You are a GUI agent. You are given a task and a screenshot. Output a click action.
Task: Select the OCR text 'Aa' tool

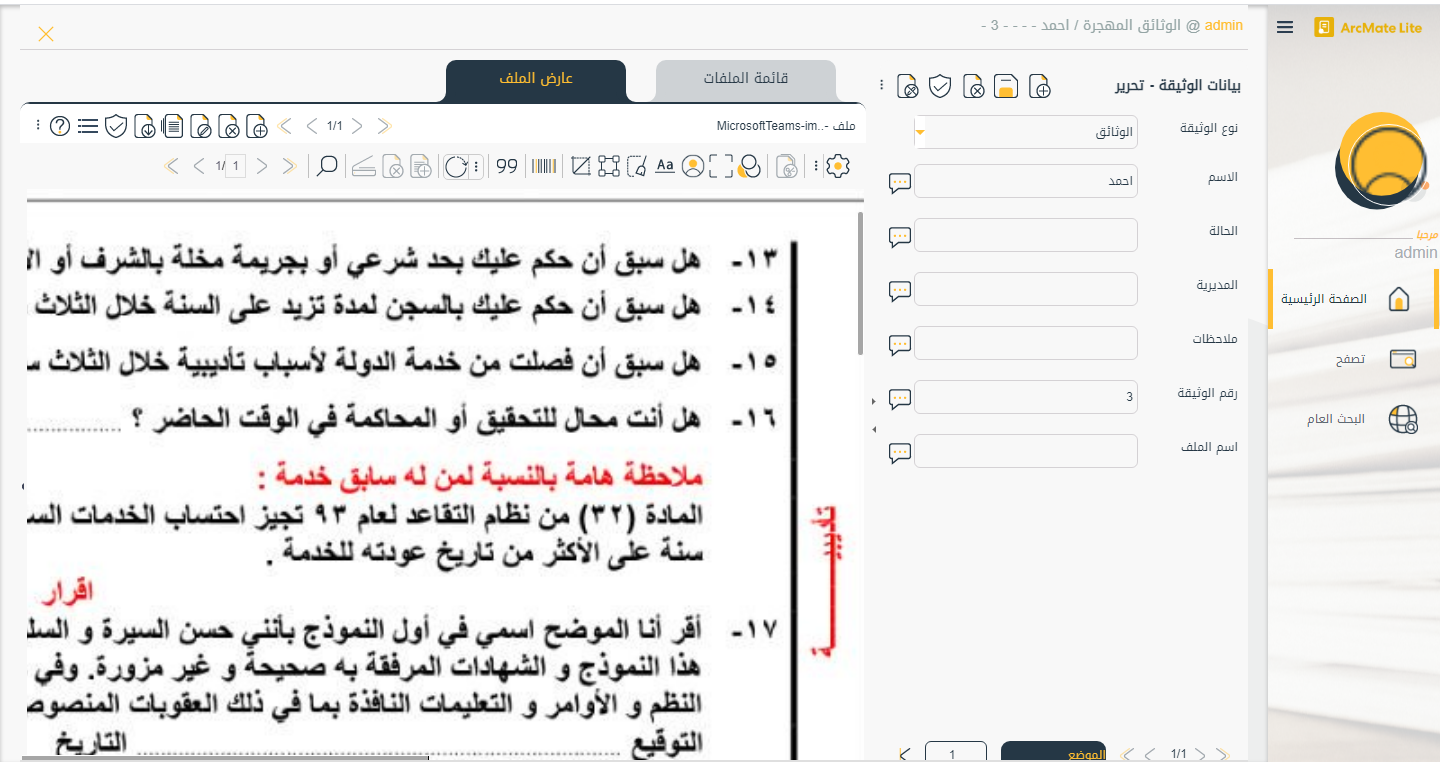tap(664, 167)
